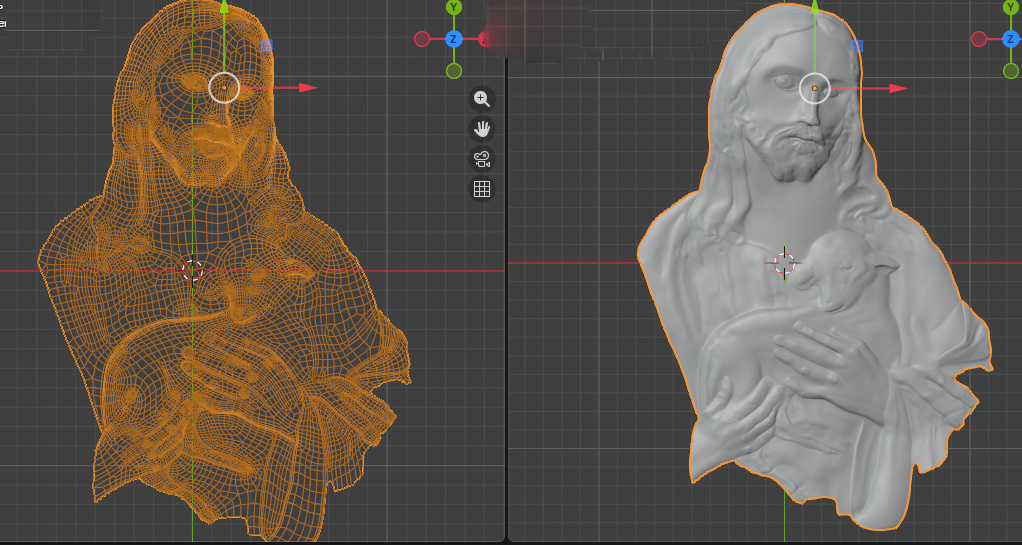
Task: Click dark green negative Y ball, left viewport gizmo
Action: 454,71
